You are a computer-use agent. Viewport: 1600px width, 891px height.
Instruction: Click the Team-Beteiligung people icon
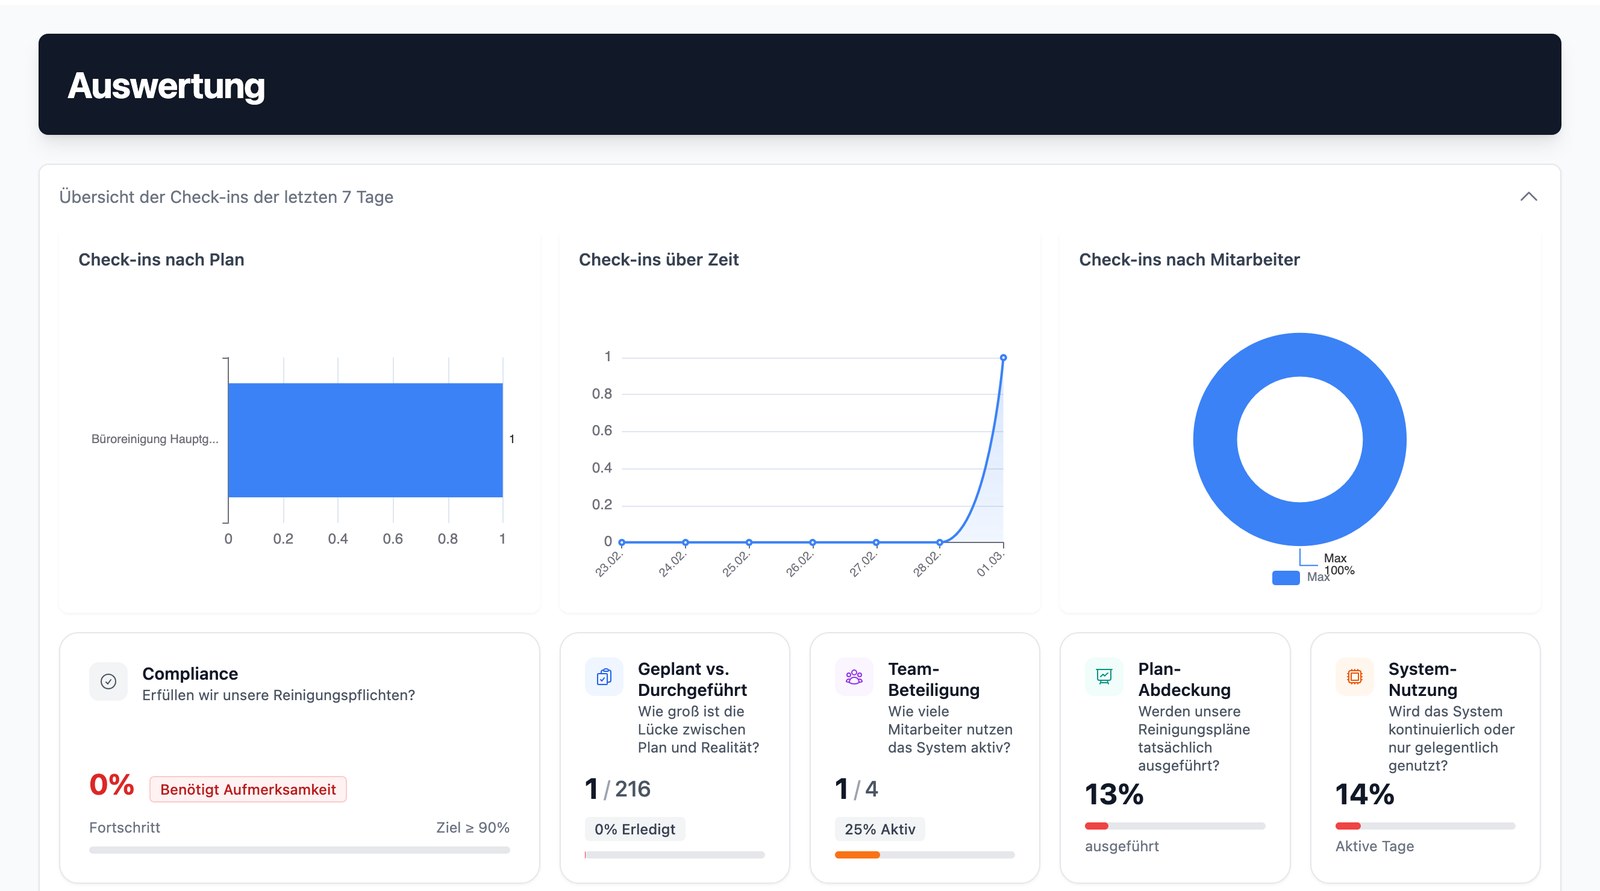(854, 677)
